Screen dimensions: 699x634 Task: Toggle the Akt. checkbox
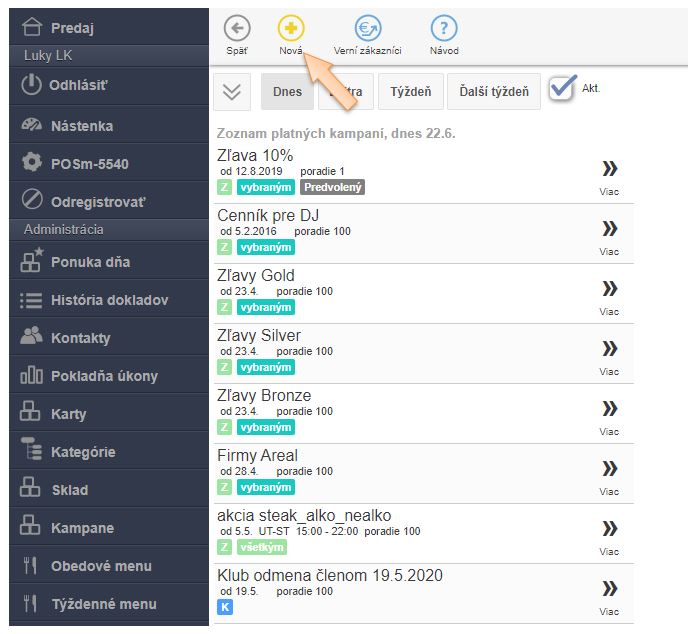[x=562, y=88]
